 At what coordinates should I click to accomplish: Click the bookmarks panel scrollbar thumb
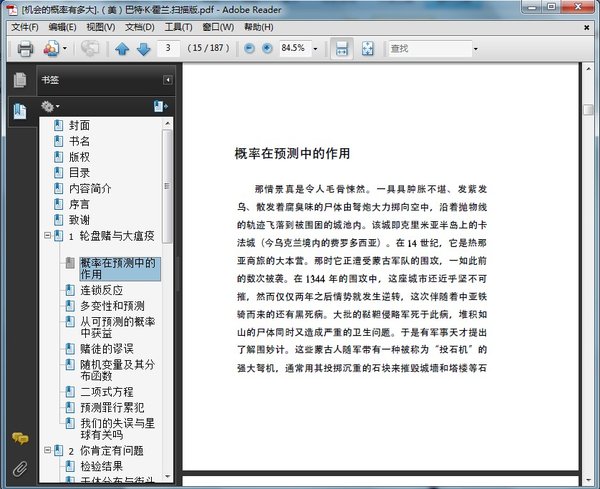[167, 186]
